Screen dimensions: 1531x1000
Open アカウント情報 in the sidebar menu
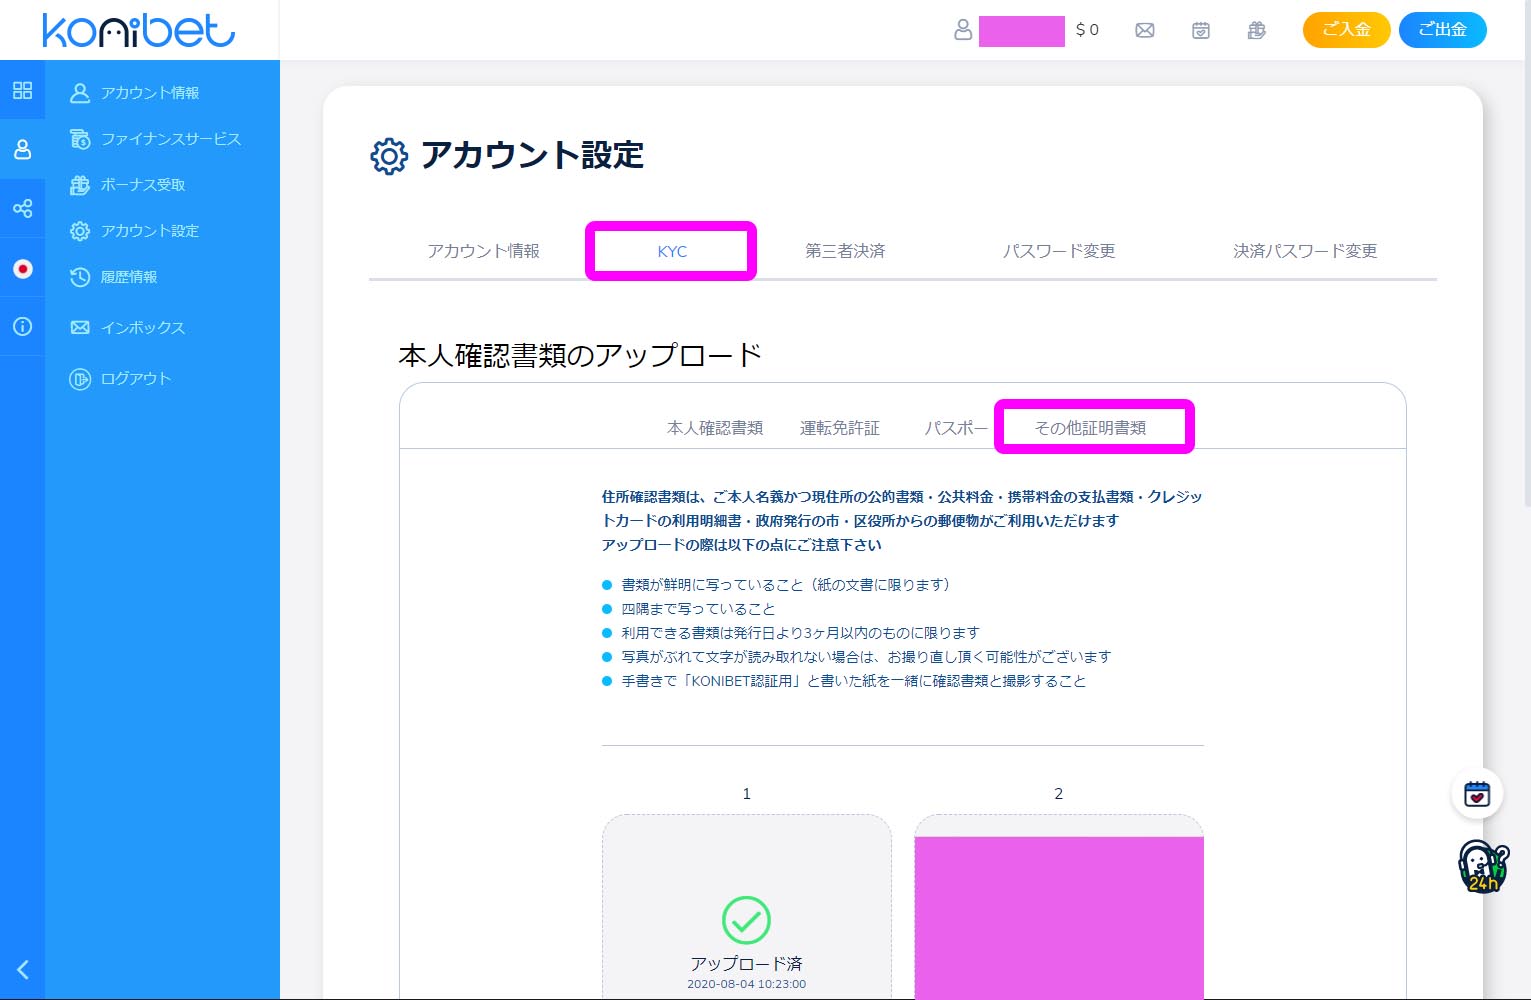(150, 93)
